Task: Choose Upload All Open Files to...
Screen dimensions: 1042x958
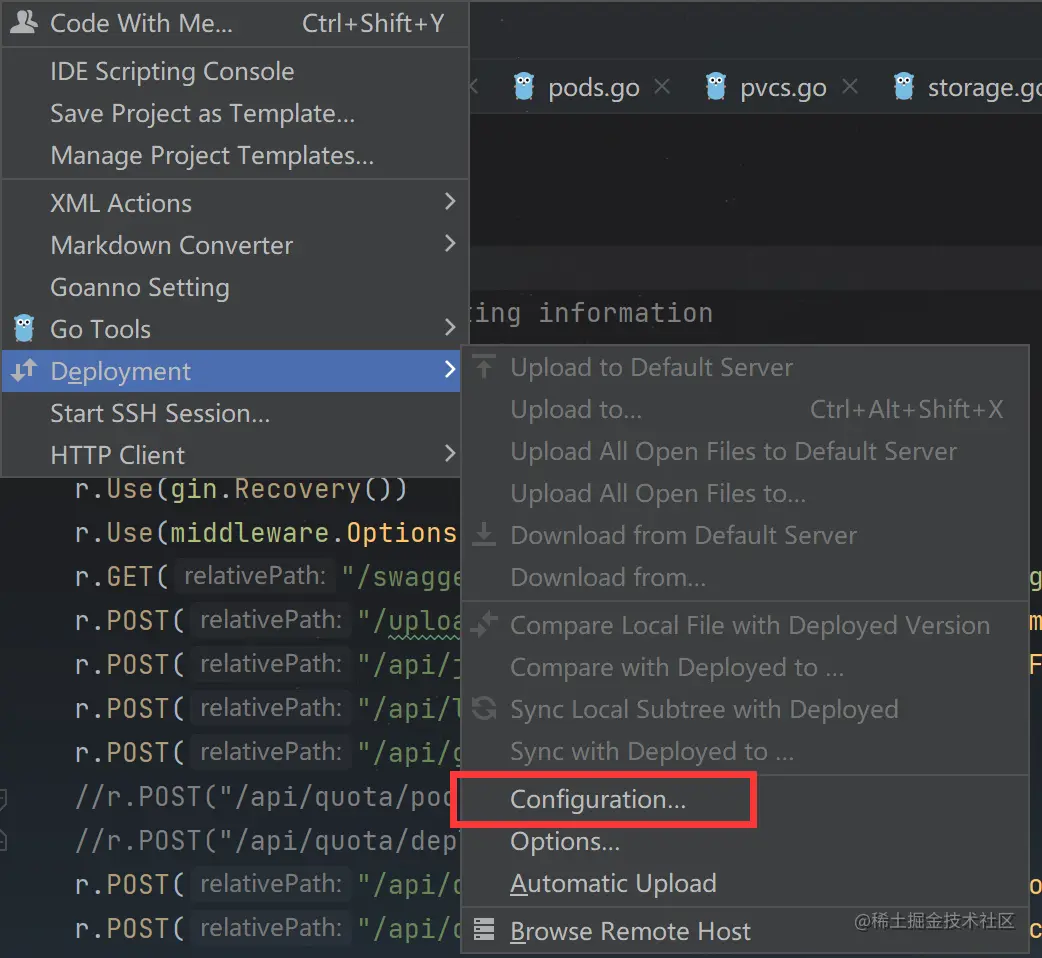Action: (744, 494)
